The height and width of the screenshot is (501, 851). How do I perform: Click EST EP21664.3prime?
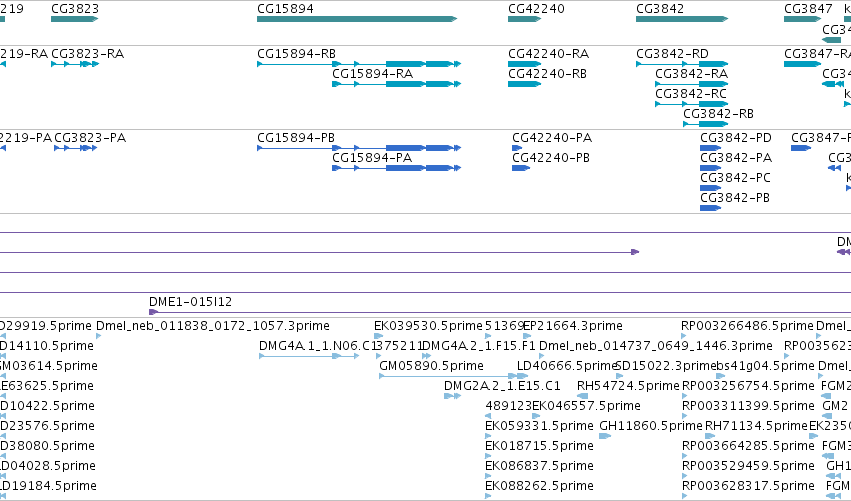tap(527, 336)
